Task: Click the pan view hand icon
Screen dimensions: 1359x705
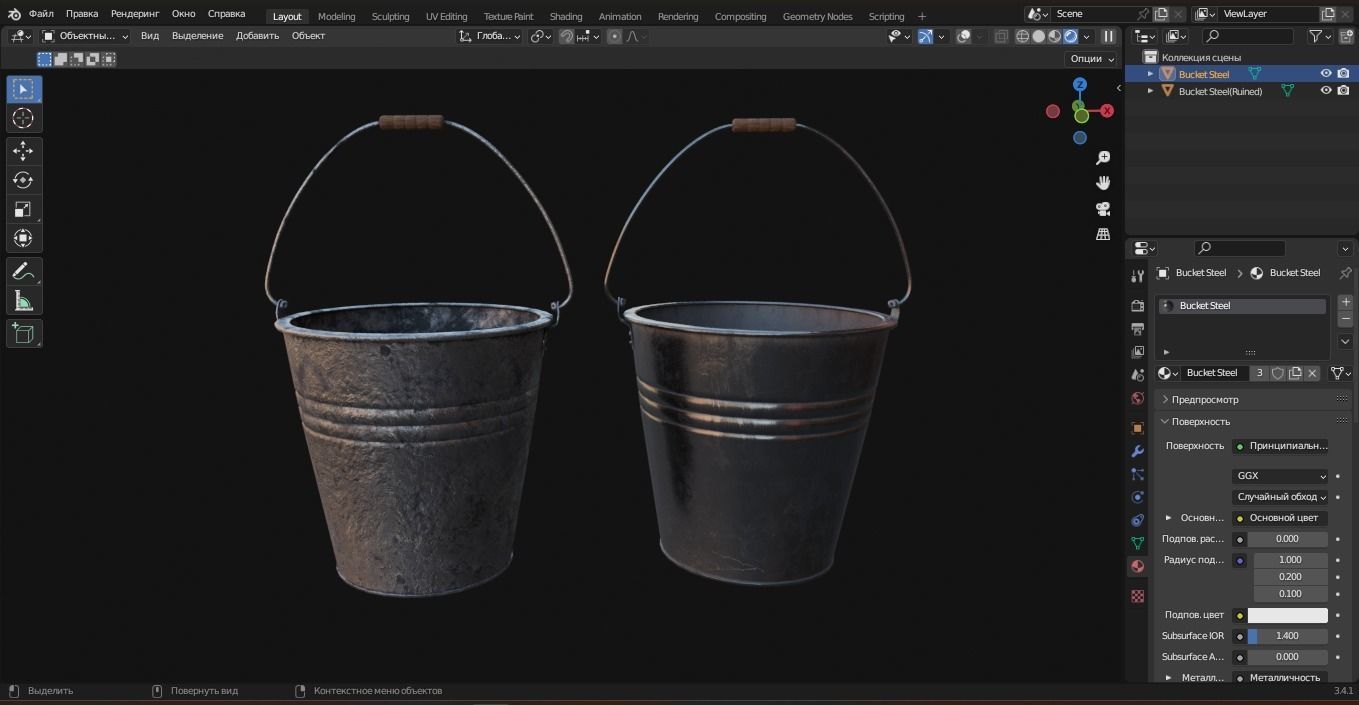Action: (x=1103, y=183)
